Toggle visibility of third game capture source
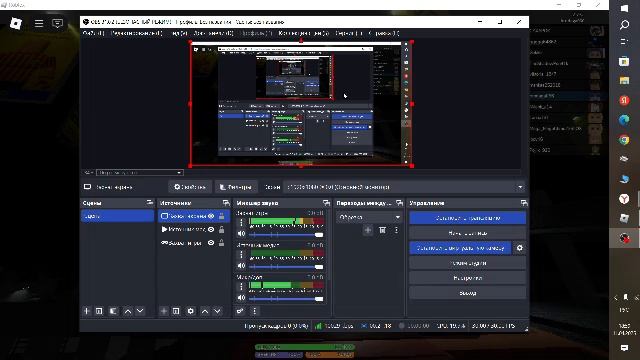 click(211, 242)
